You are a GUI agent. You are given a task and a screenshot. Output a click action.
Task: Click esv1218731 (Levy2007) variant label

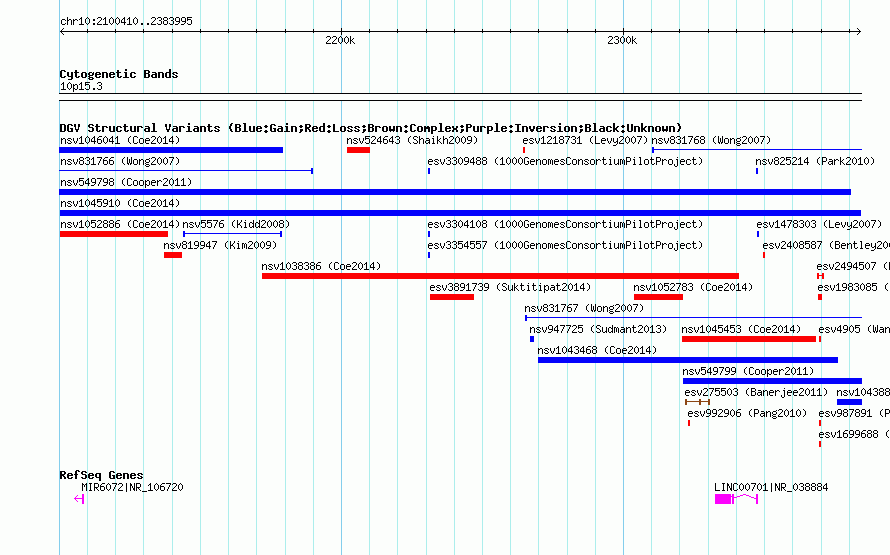coord(585,140)
